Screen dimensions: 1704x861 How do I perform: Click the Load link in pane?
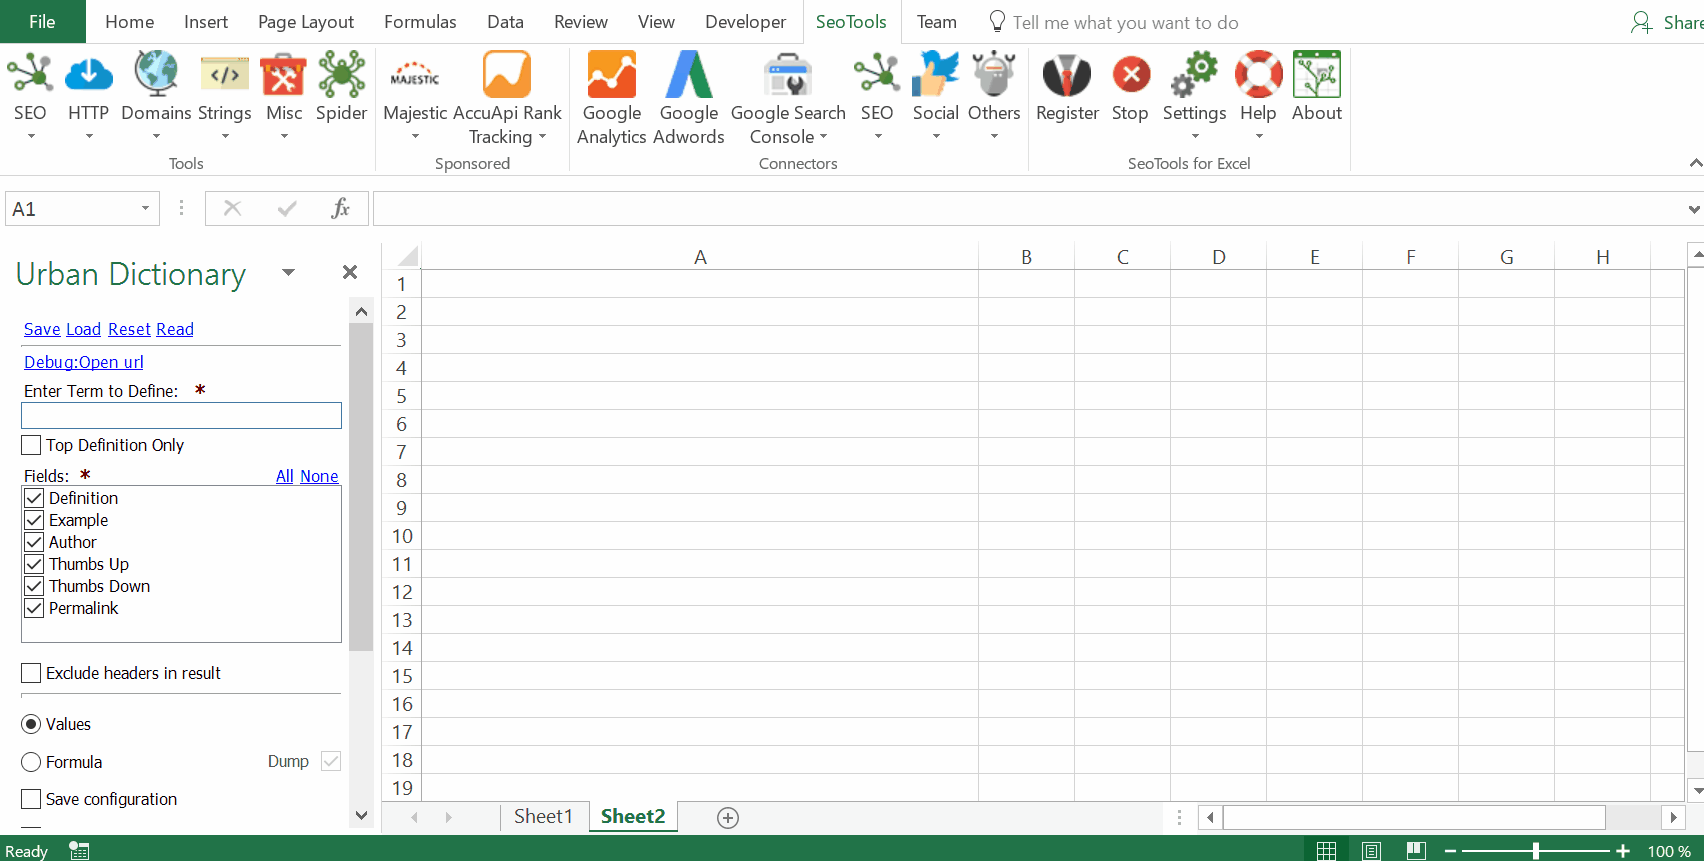[83, 329]
